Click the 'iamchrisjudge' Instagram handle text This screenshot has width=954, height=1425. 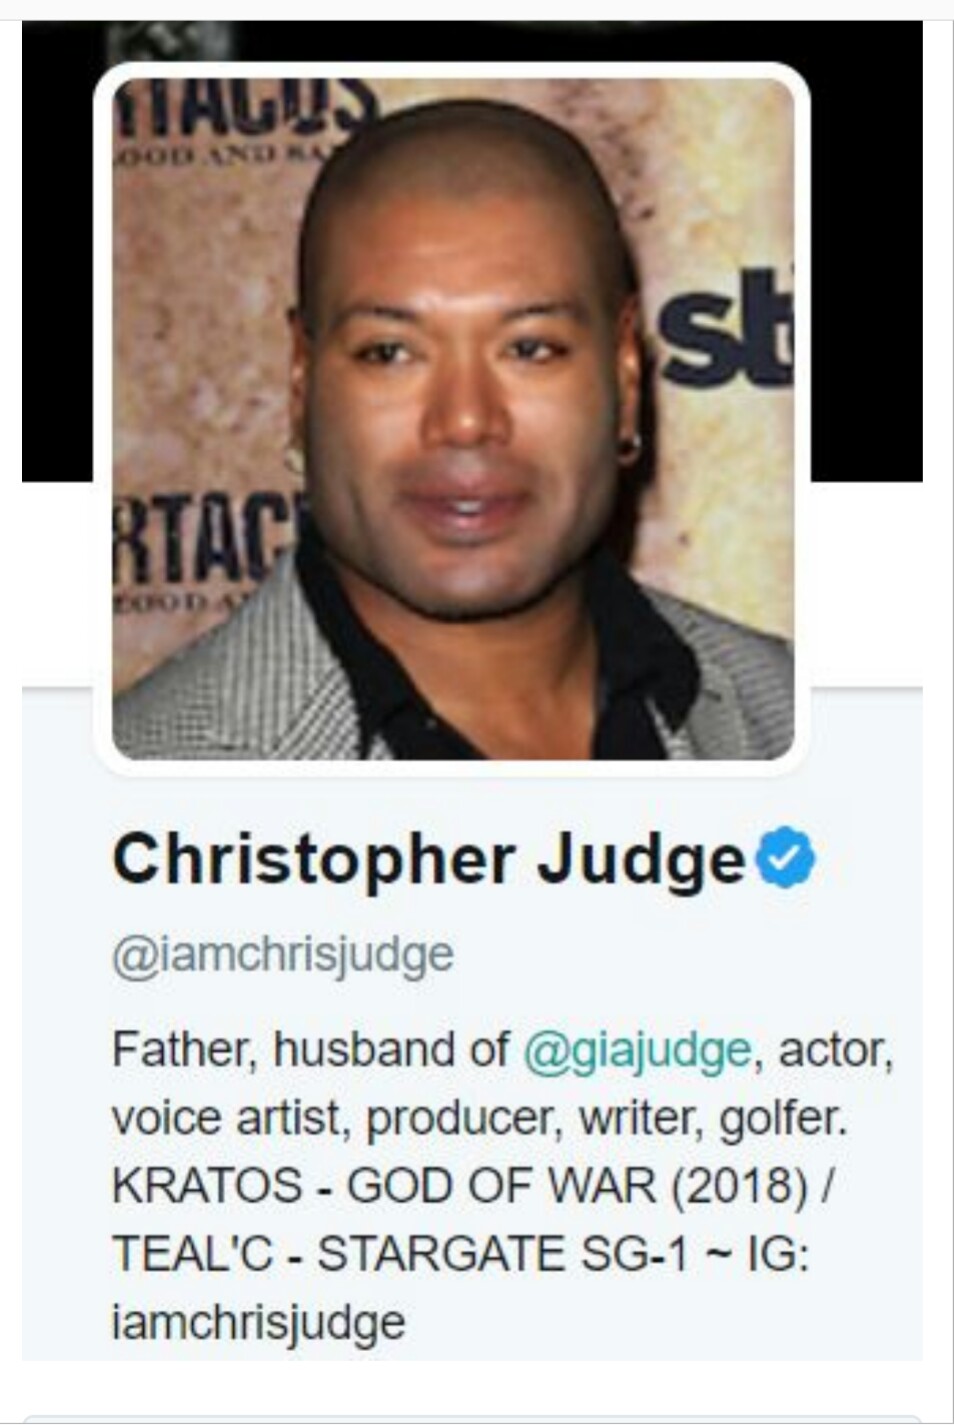[258, 1322]
